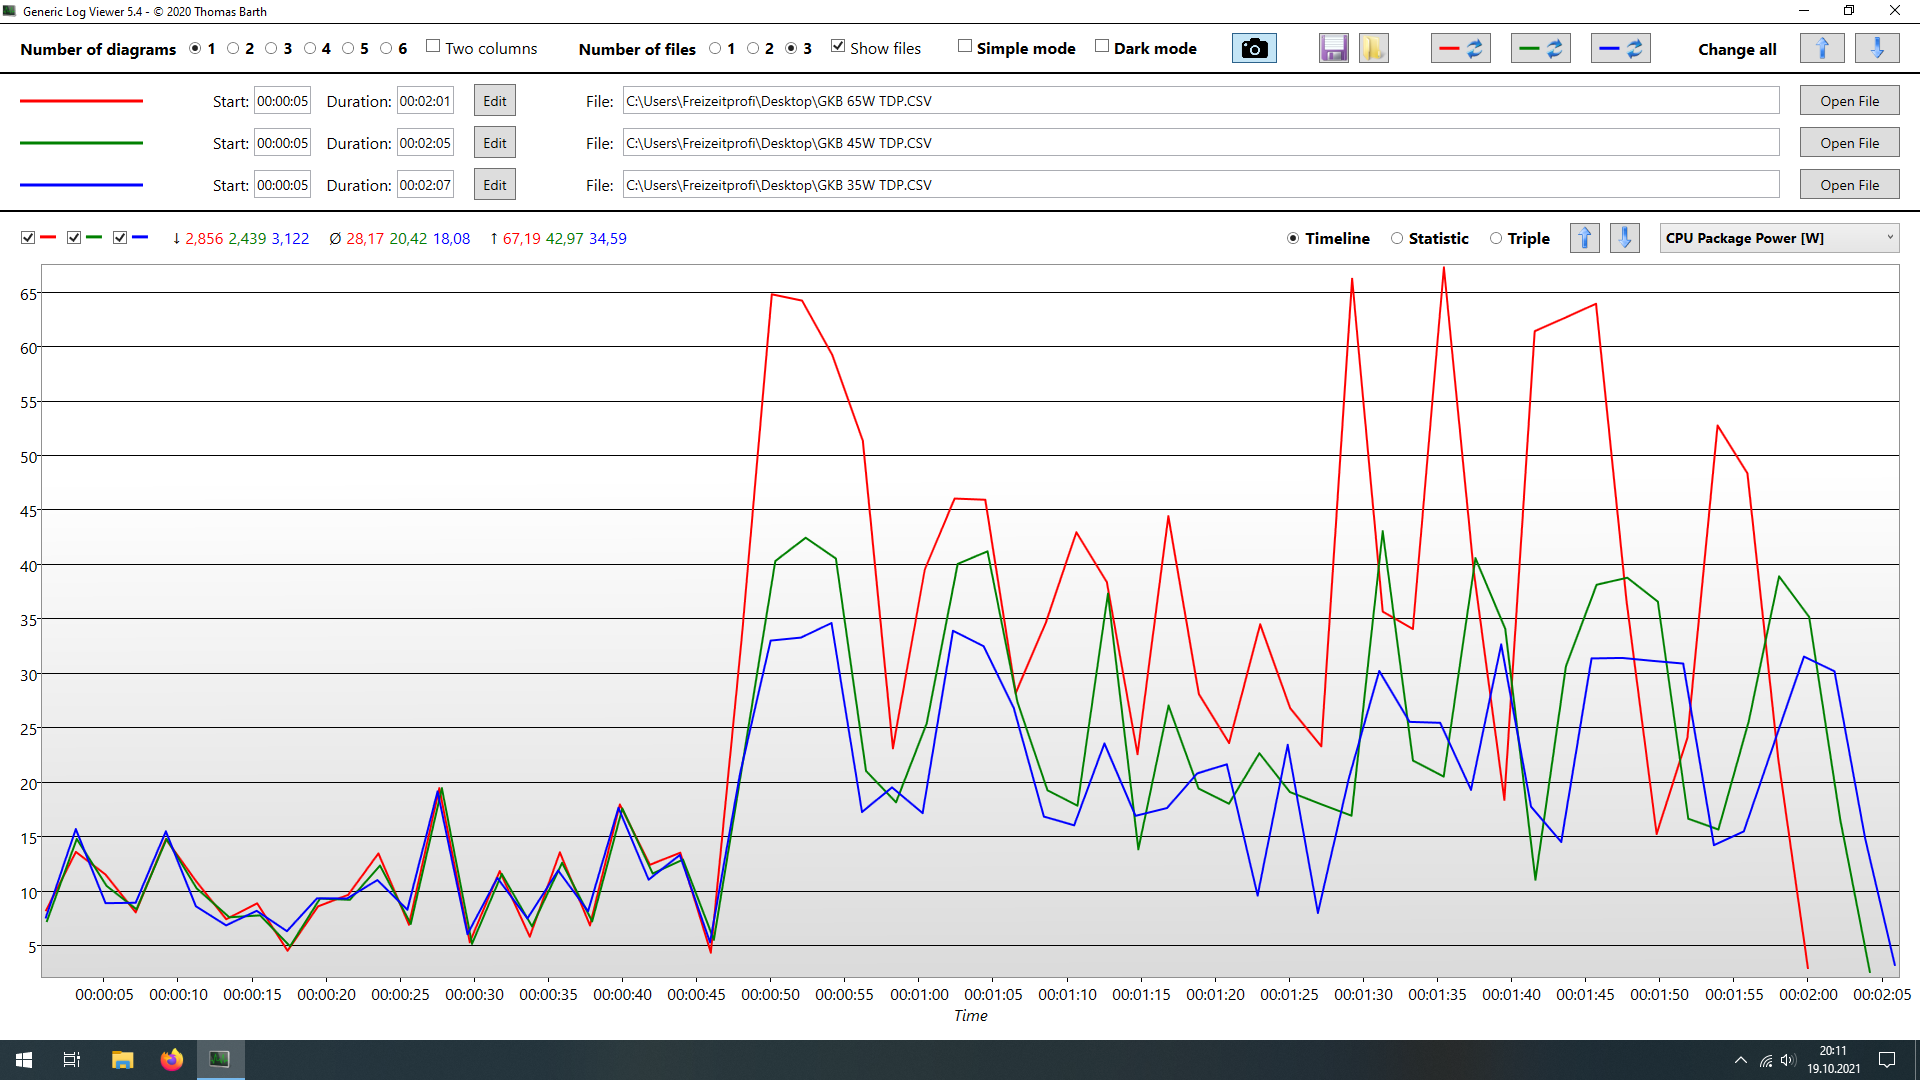1920x1080 pixels.
Task: Select the Triple view option
Action: [1496, 238]
